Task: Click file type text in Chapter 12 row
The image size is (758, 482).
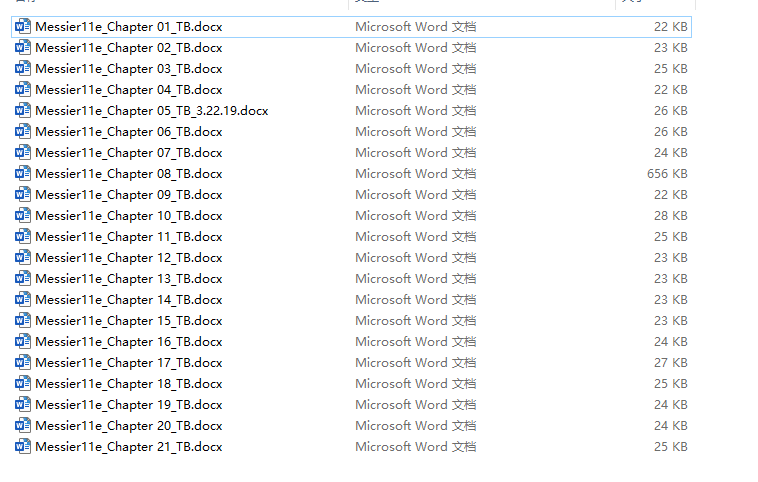Action: pyautogui.click(x=416, y=258)
